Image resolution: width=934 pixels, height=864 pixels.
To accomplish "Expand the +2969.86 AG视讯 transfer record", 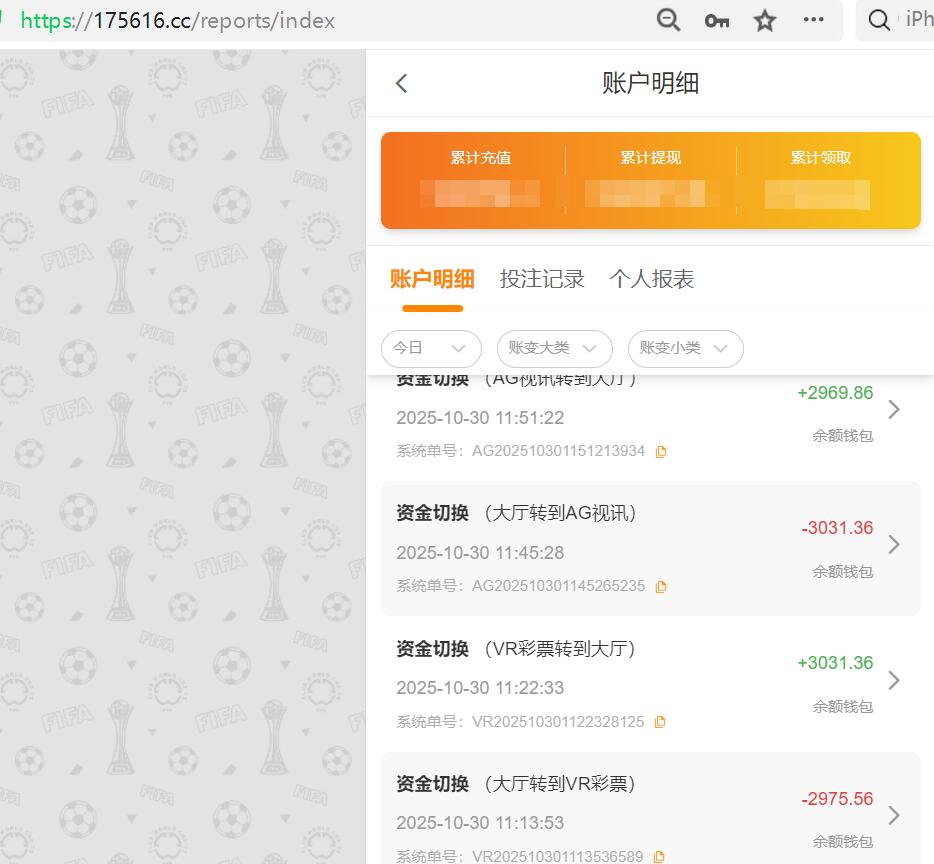I will click(893, 409).
